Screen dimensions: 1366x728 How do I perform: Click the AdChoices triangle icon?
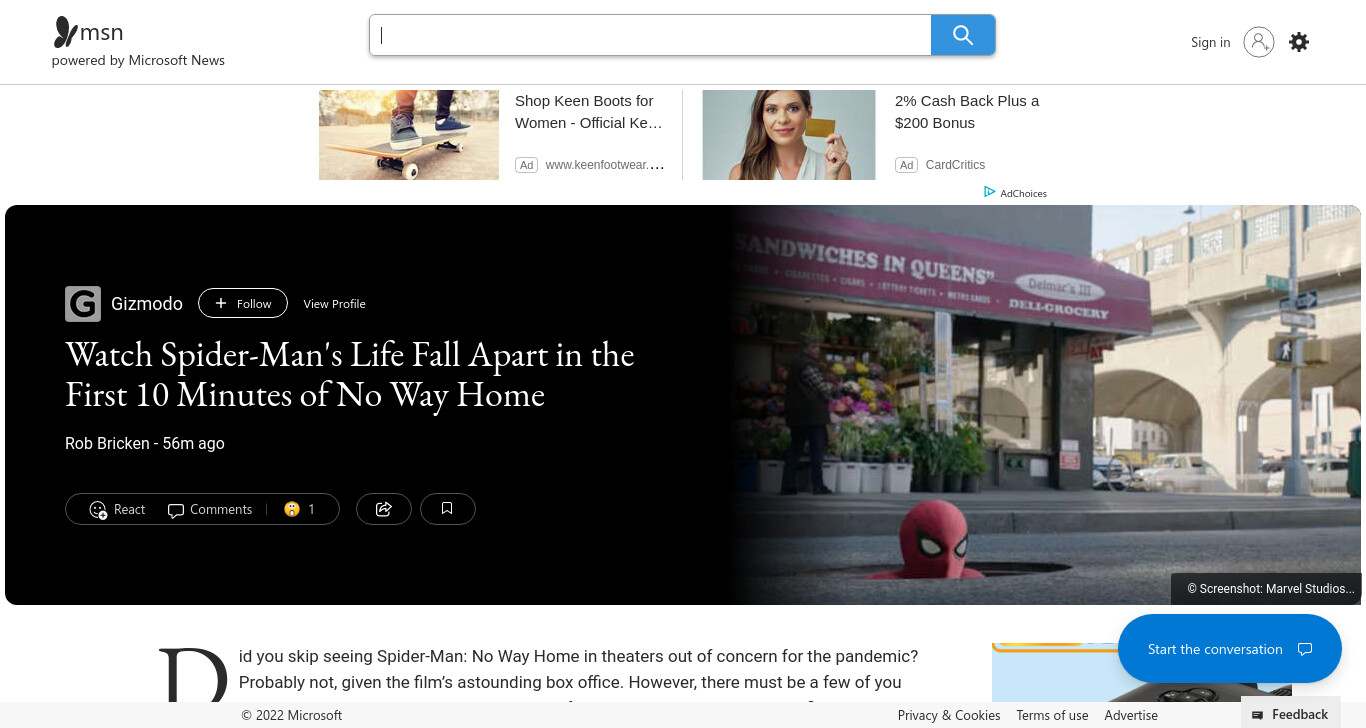989,192
